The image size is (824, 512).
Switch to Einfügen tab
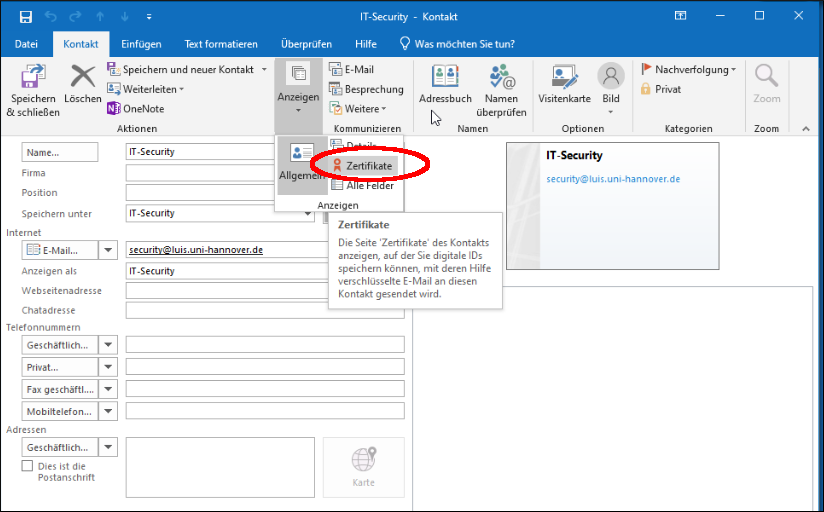141,44
